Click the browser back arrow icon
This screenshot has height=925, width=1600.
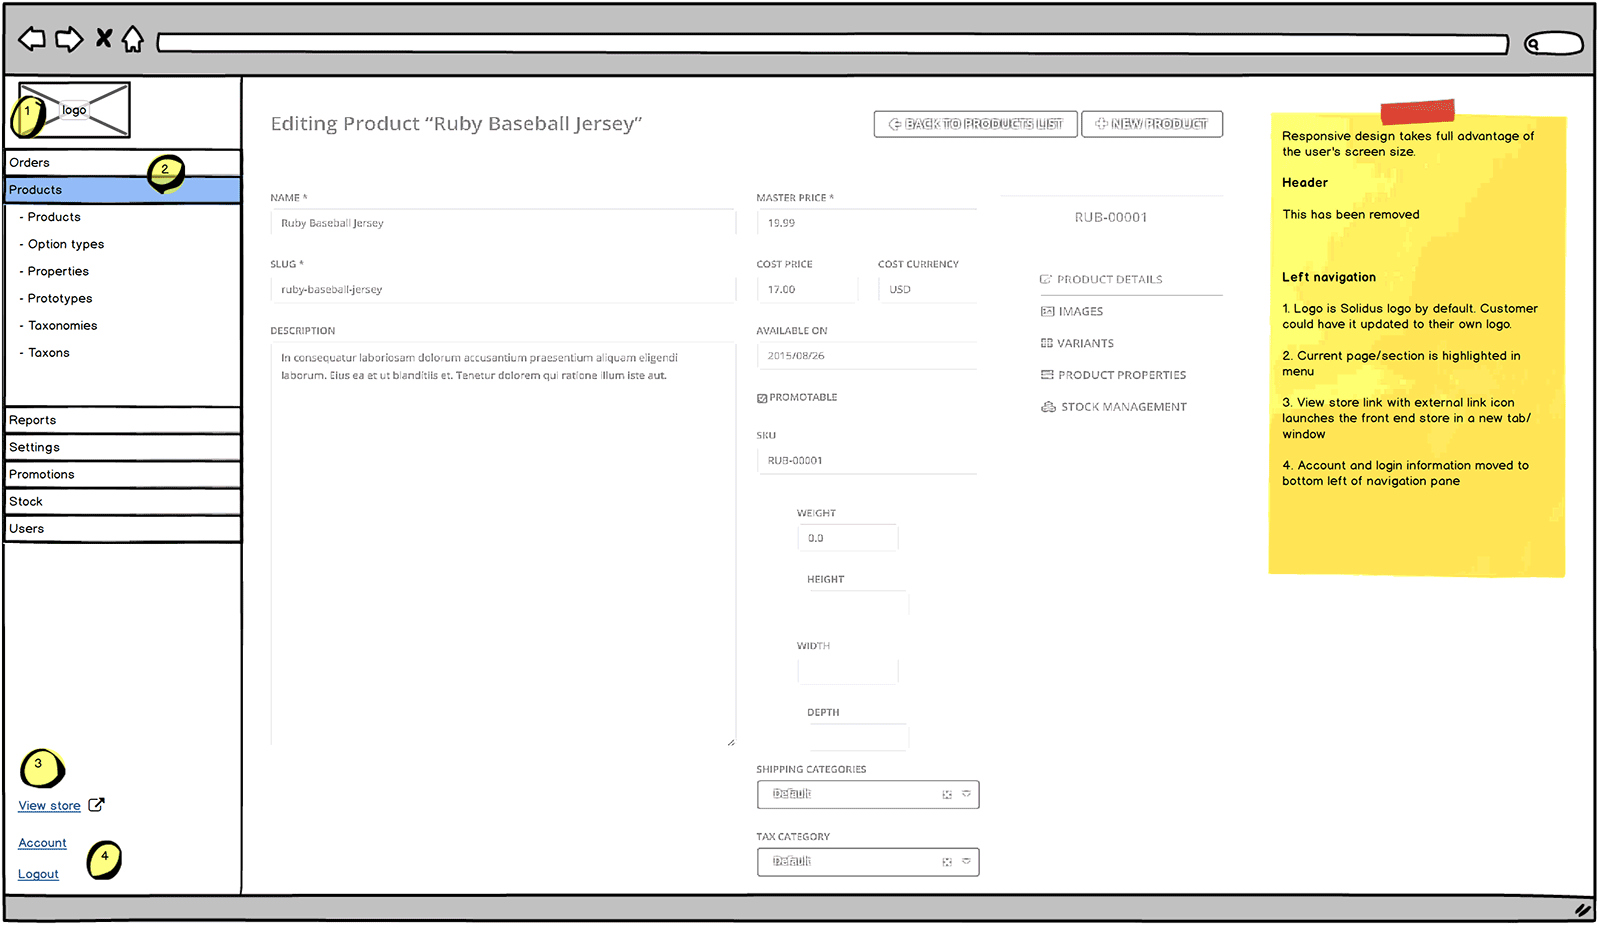[x=30, y=38]
